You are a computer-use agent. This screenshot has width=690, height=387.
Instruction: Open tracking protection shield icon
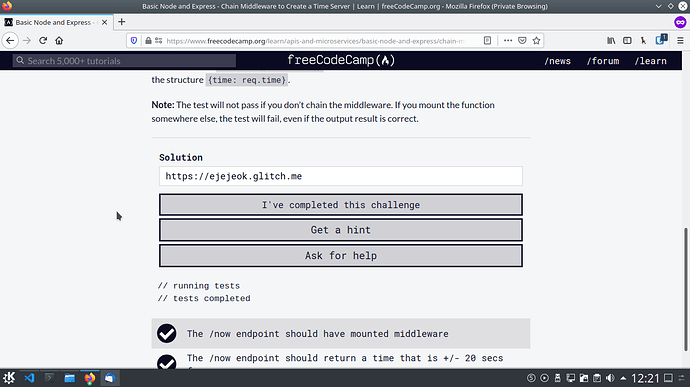pyautogui.click(x=134, y=41)
